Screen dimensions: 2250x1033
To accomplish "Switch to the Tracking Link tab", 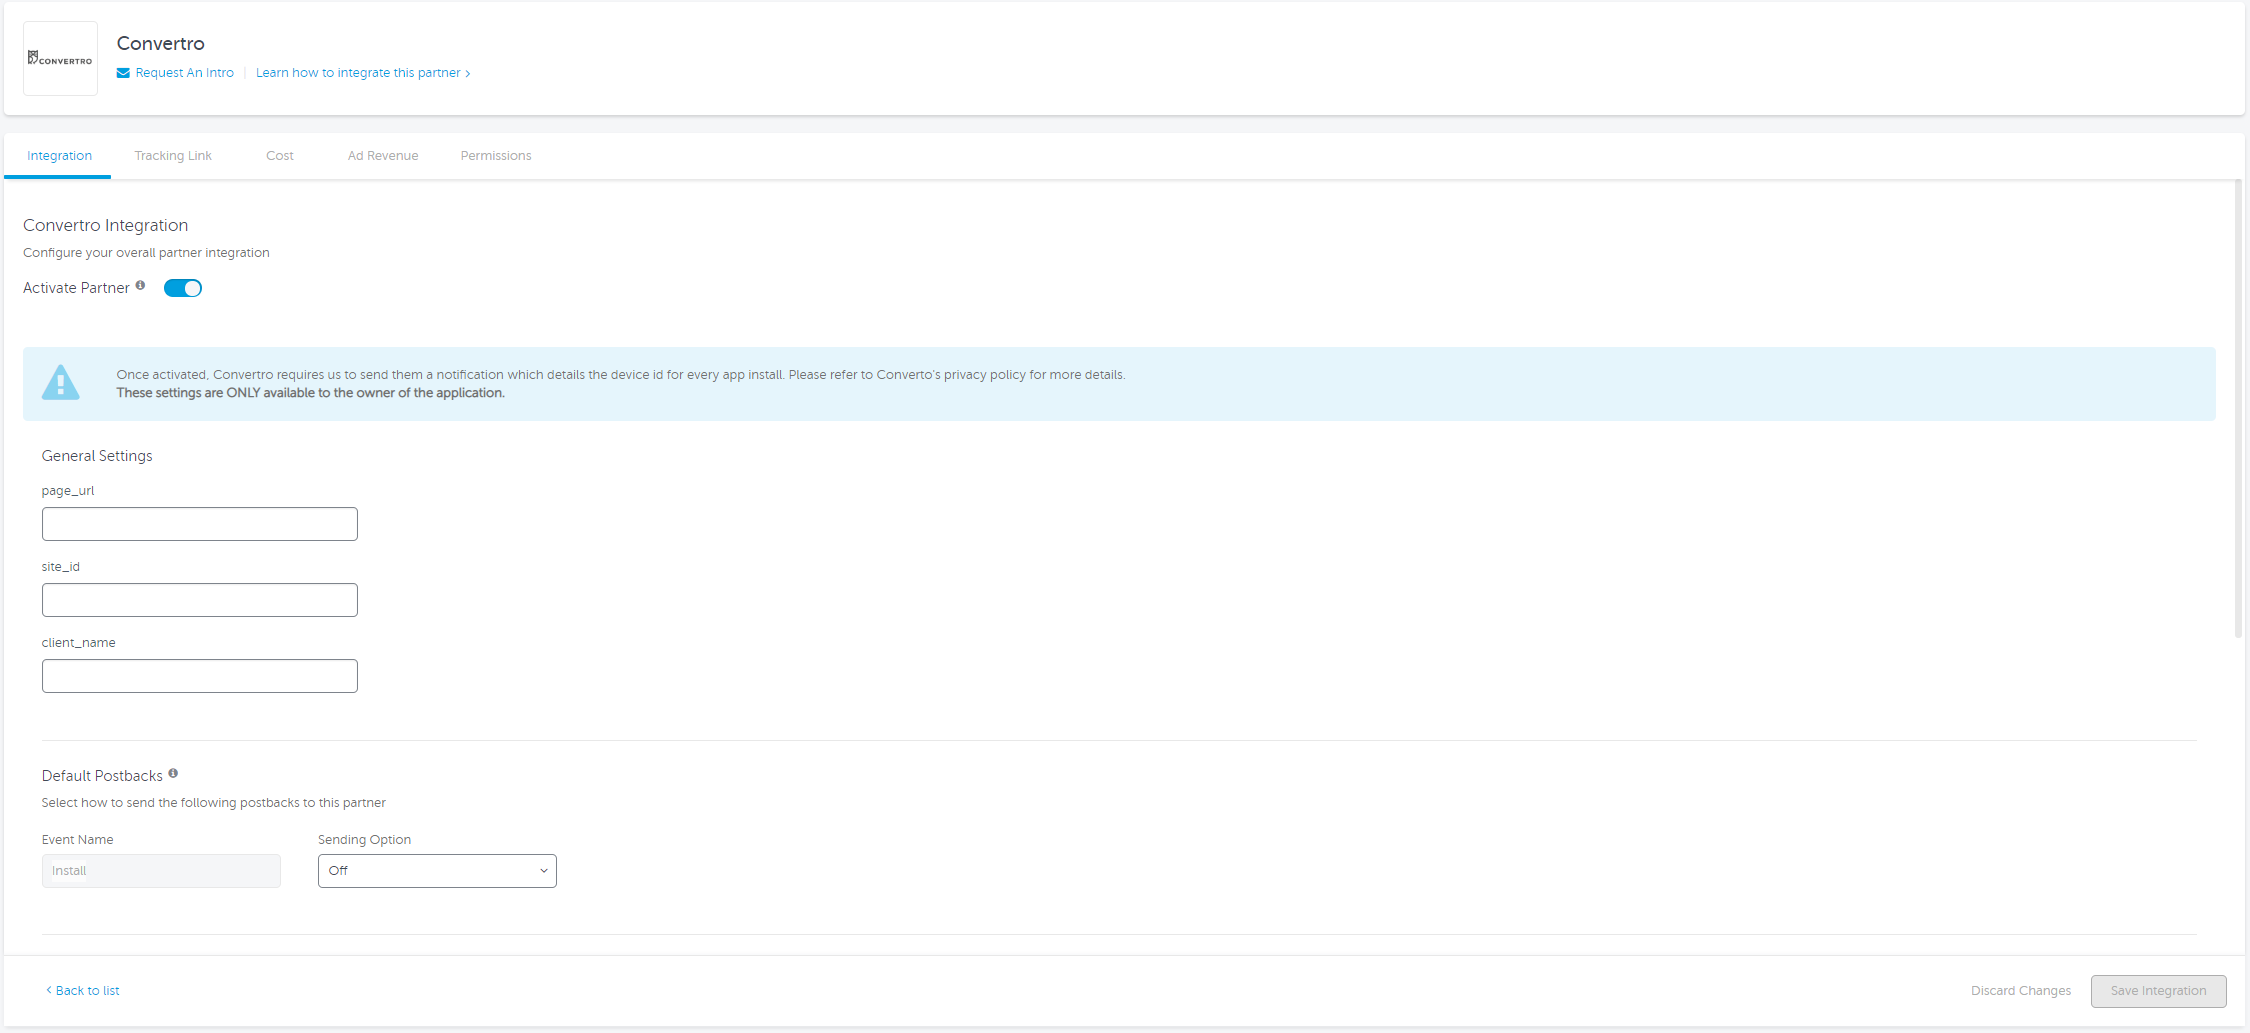I will click(173, 156).
